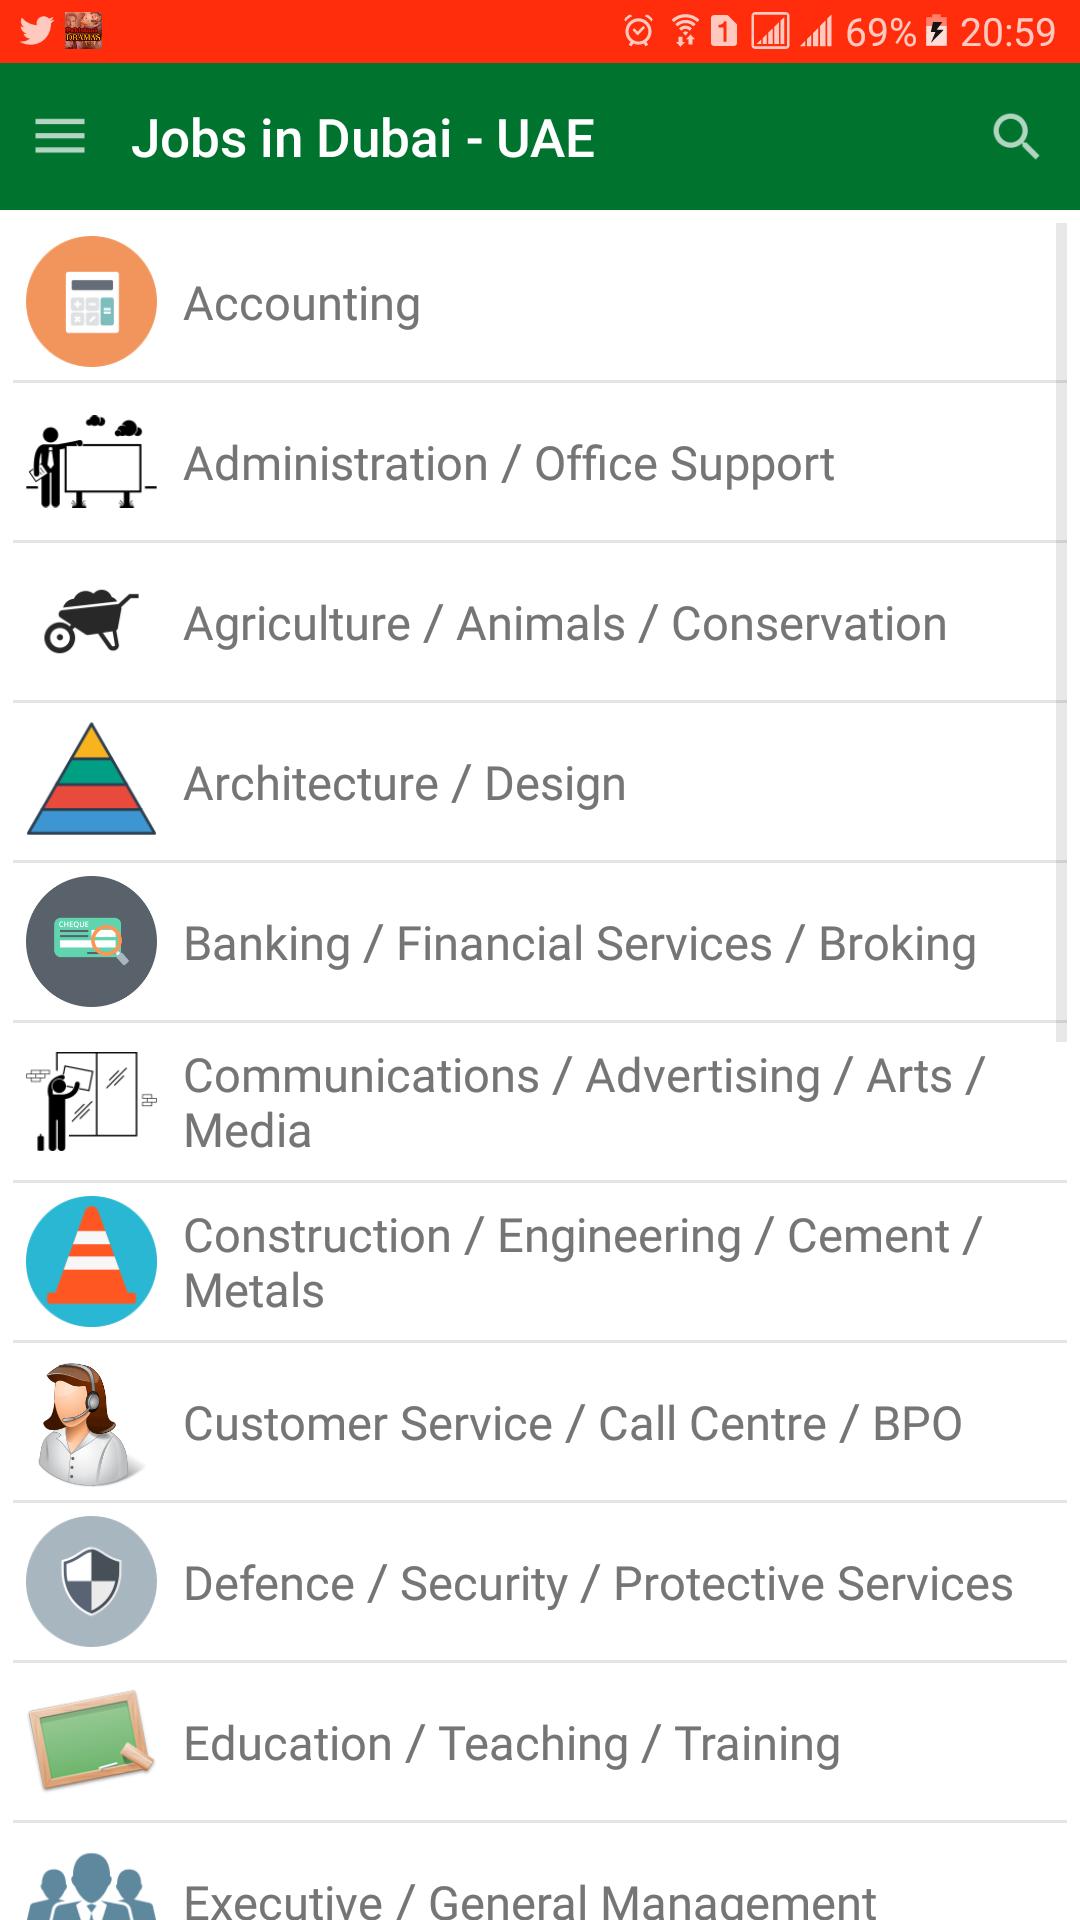Image resolution: width=1080 pixels, height=1920 pixels.
Task: Select the orange Accounting calculator icon
Action: click(x=91, y=301)
